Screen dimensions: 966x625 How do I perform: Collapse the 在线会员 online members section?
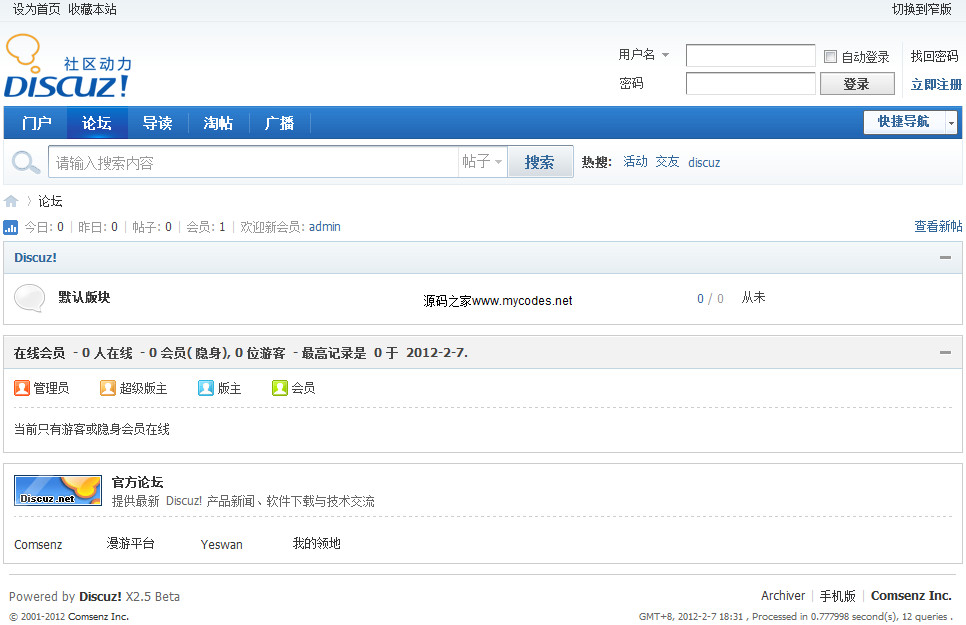(x=945, y=353)
